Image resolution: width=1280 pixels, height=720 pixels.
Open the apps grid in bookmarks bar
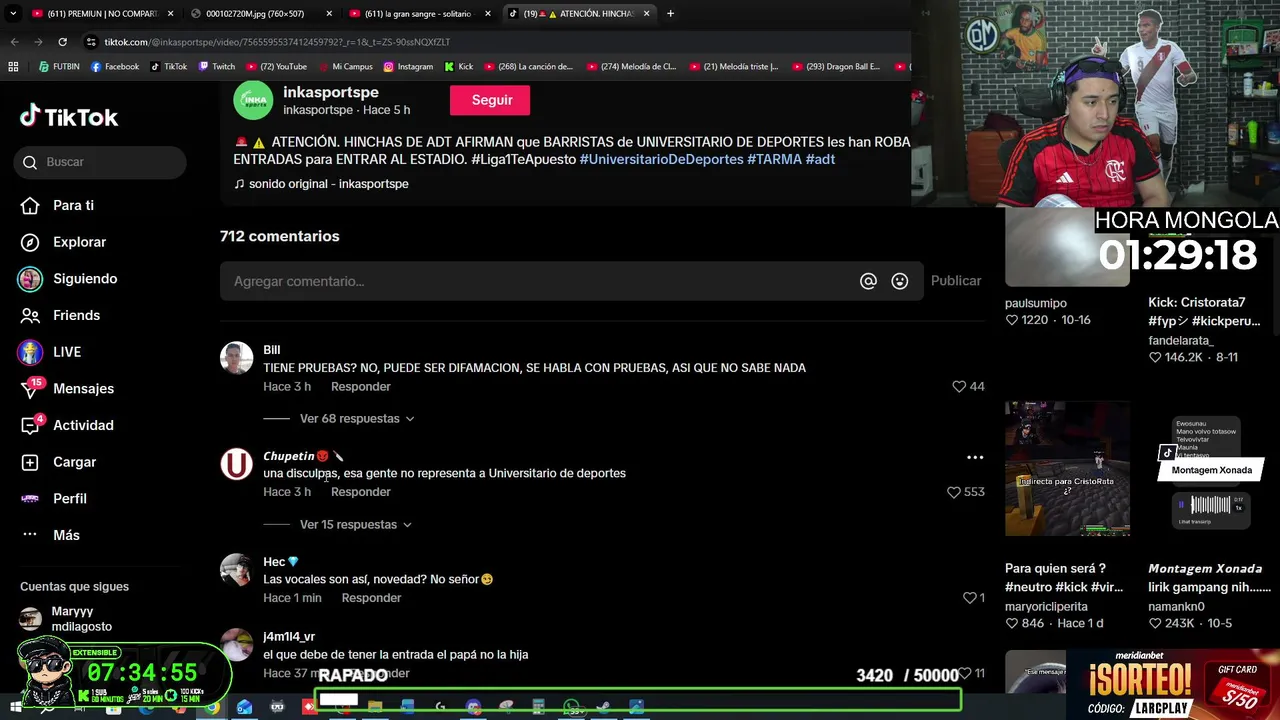click(13, 67)
